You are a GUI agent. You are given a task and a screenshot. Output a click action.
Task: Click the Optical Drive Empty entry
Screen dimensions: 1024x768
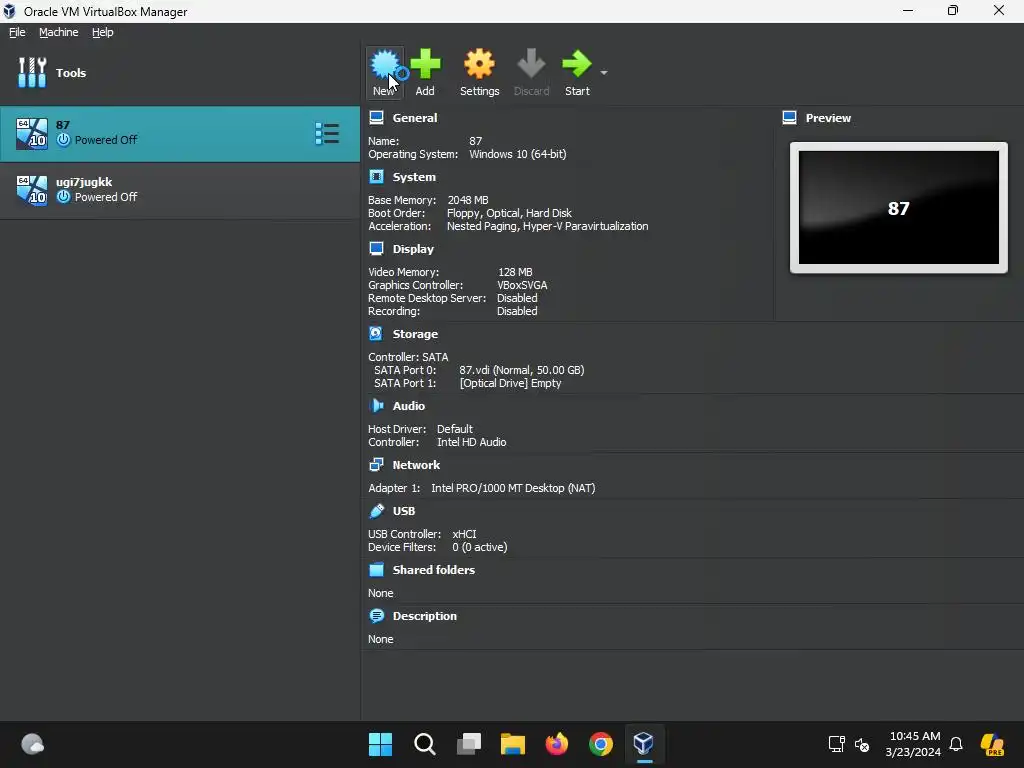click(x=510, y=383)
